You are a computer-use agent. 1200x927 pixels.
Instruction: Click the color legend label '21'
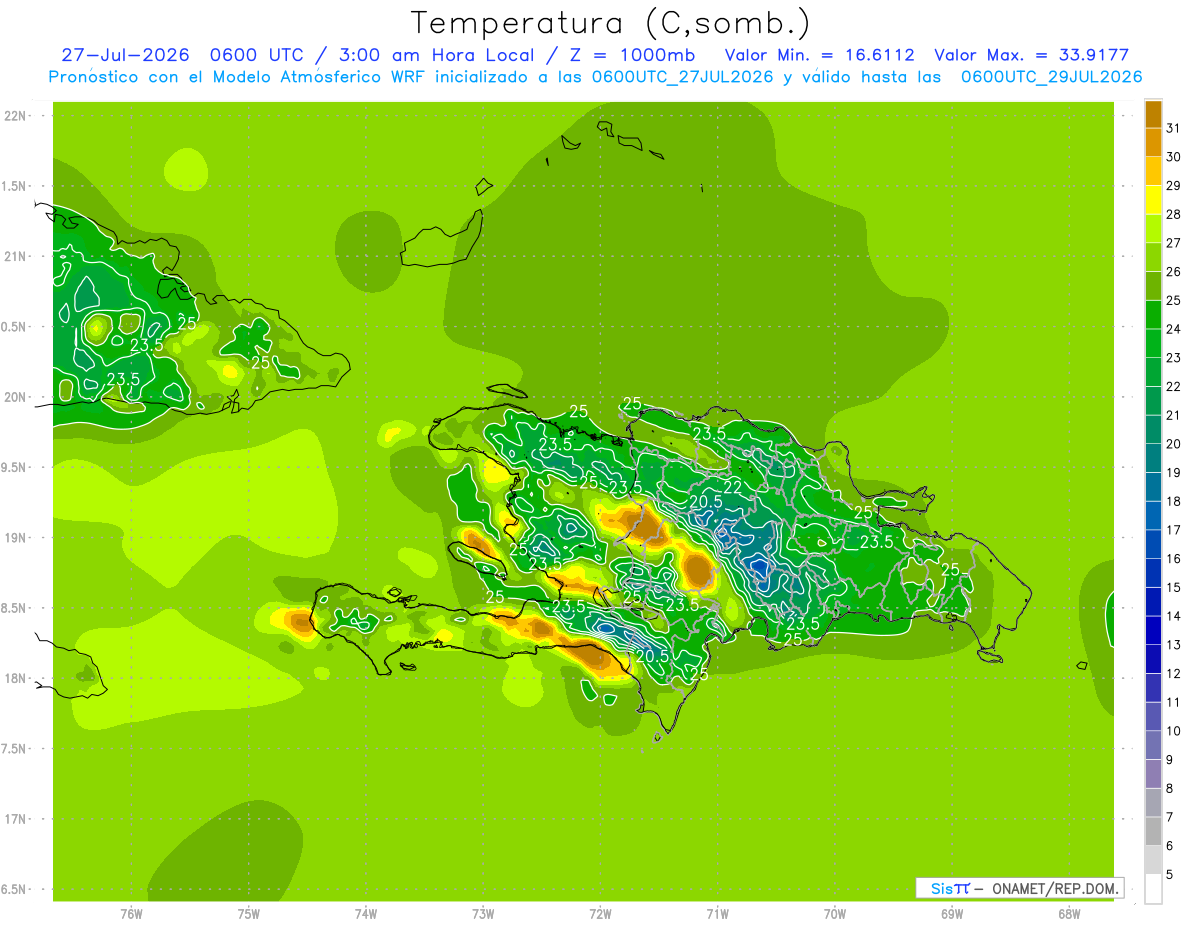click(x=1173, y=415)
